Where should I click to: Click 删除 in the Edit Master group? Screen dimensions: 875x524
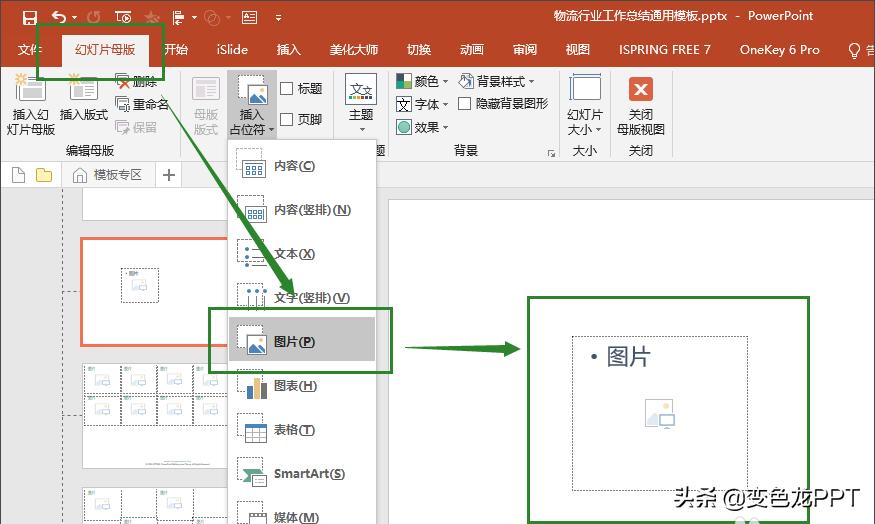136,81
